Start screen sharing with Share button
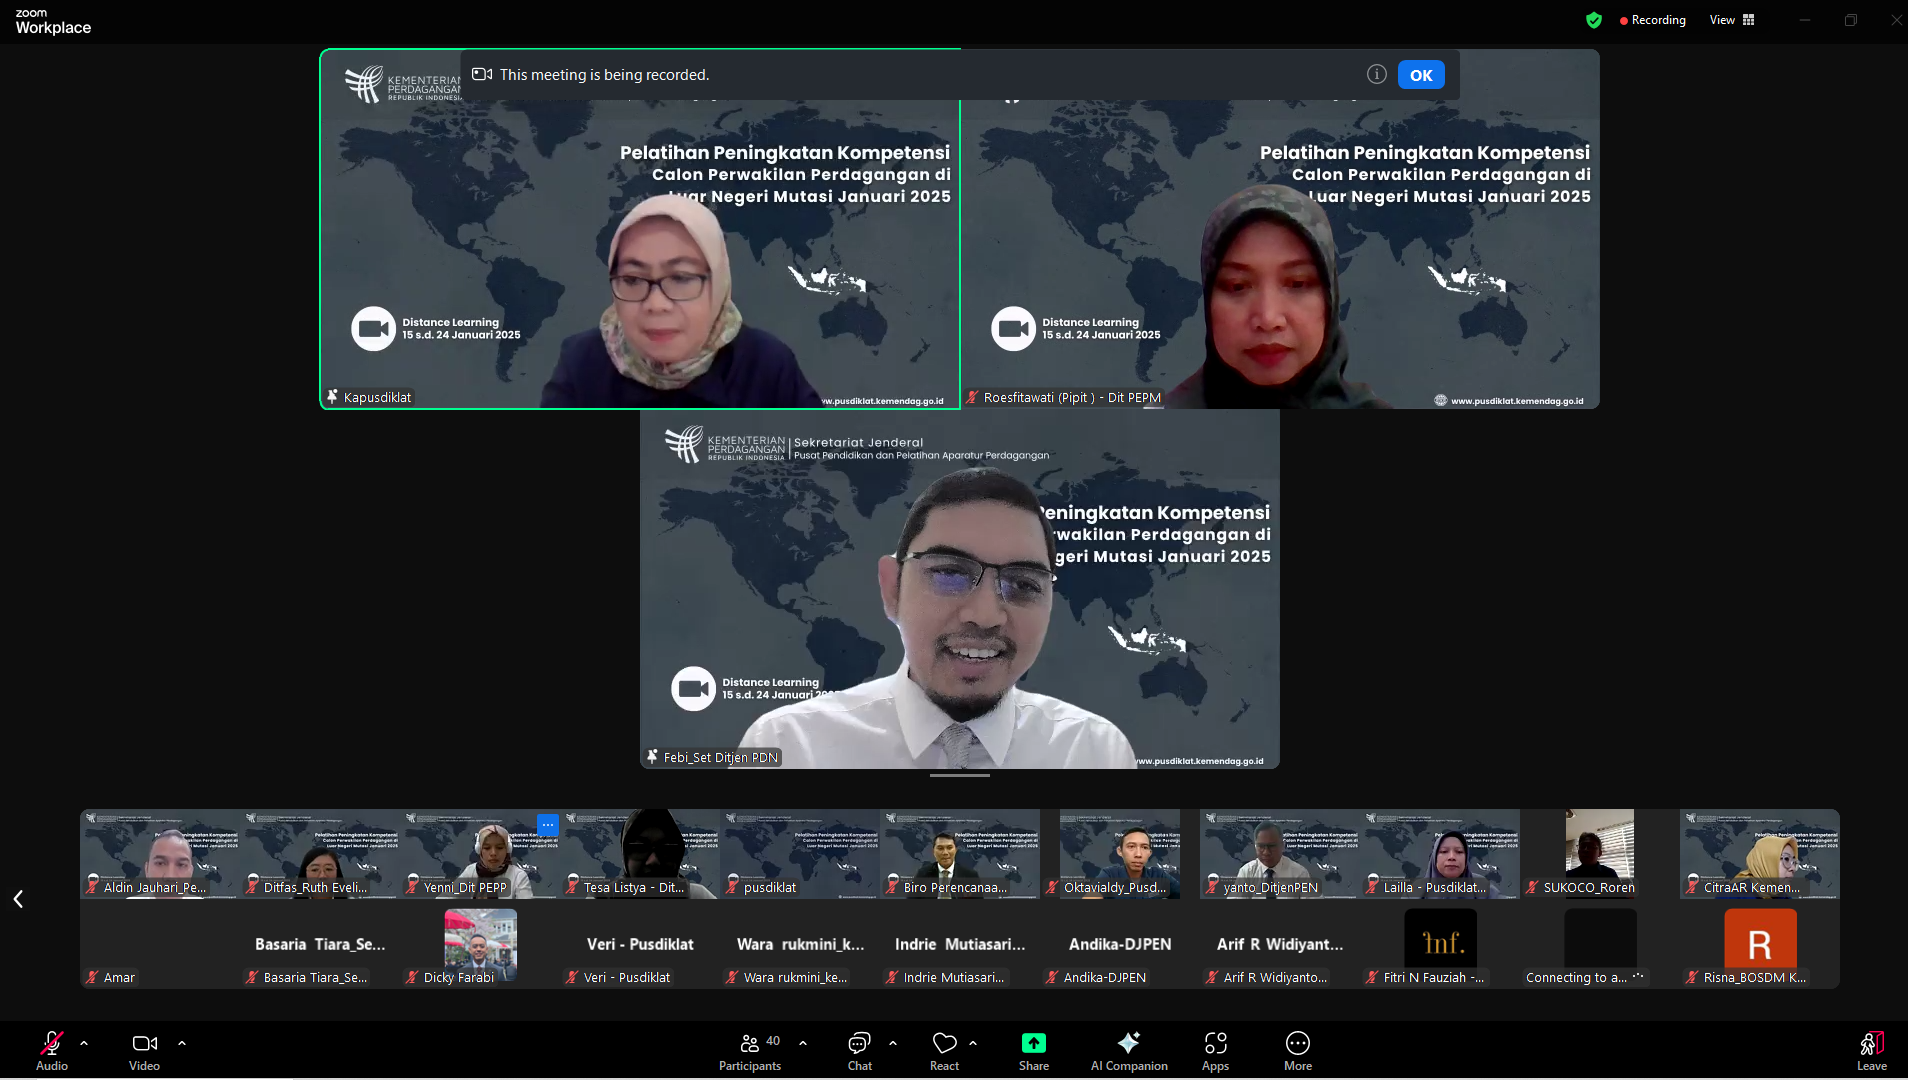1908x1080 pixels. pos(1033,1050)
